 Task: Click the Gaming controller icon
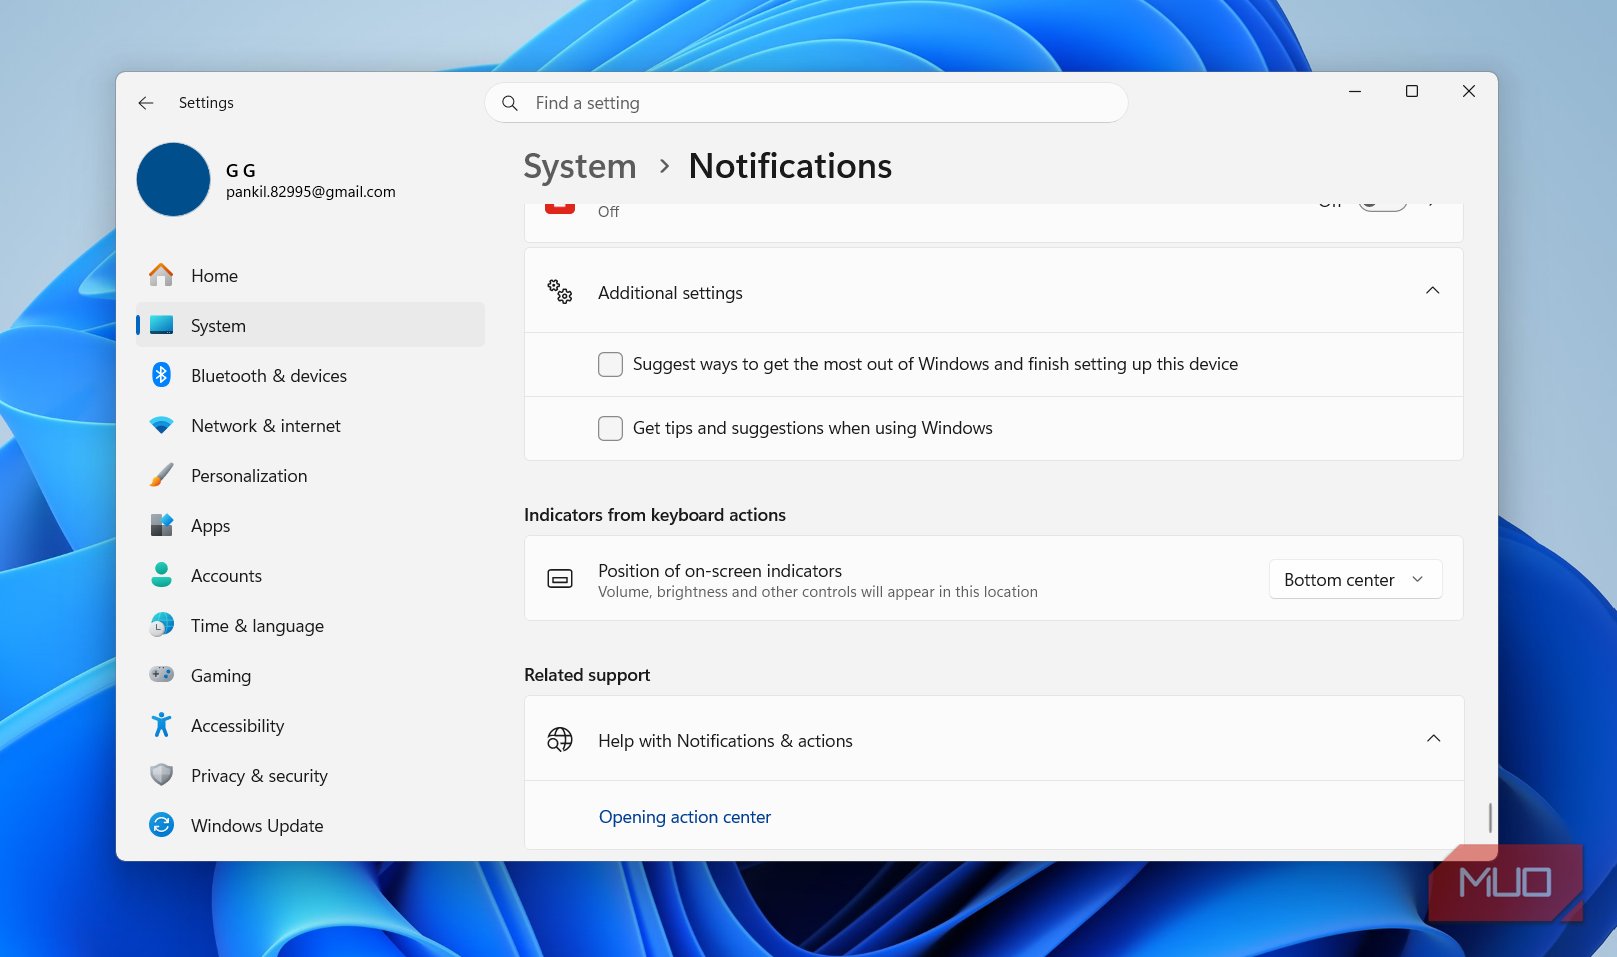click(x=161, y=675)
